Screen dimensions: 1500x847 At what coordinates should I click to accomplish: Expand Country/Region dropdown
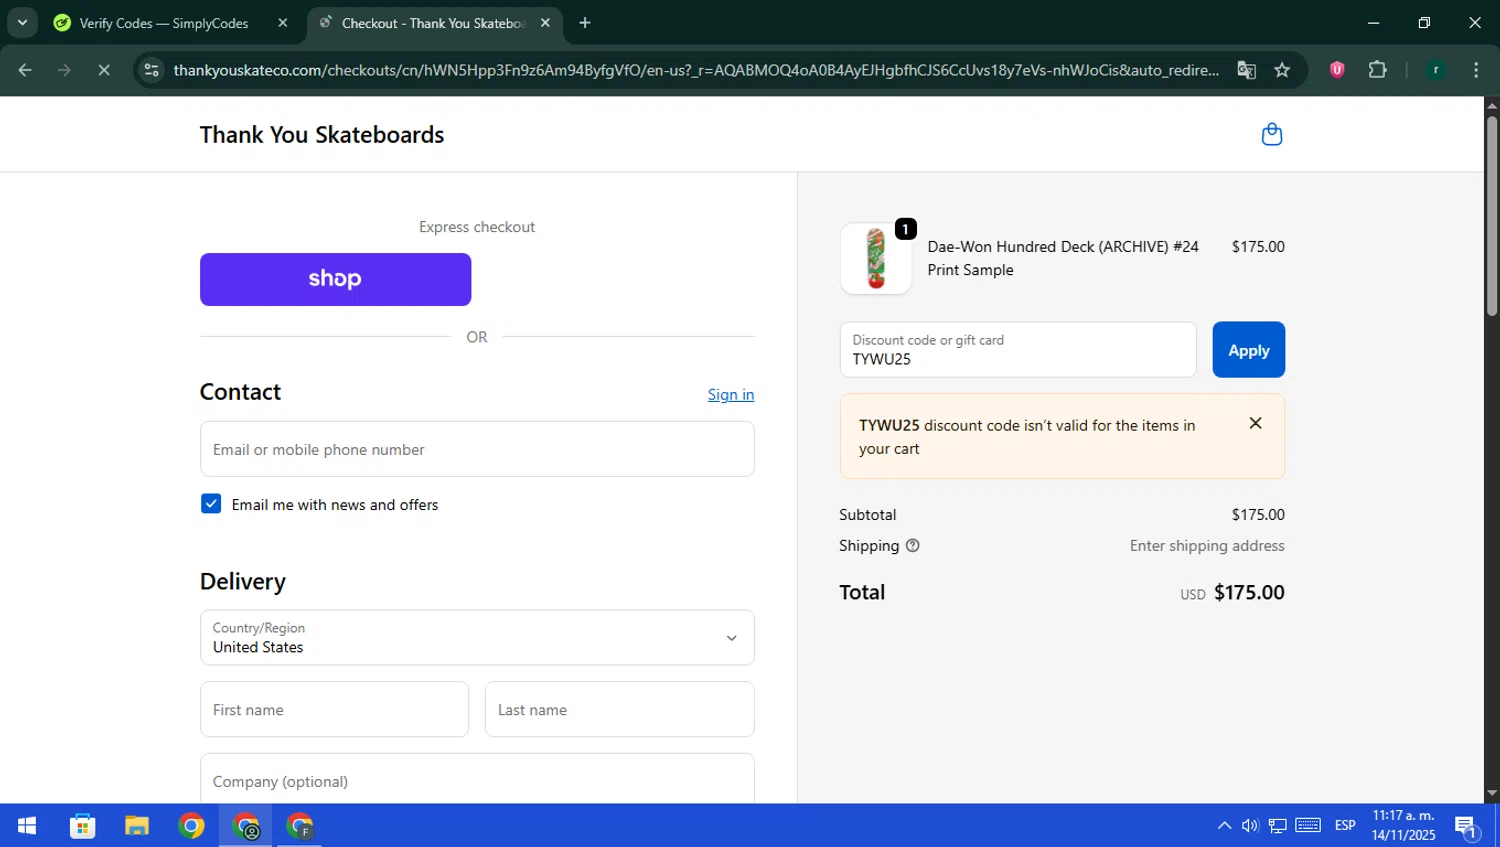(x=477, y=638)
